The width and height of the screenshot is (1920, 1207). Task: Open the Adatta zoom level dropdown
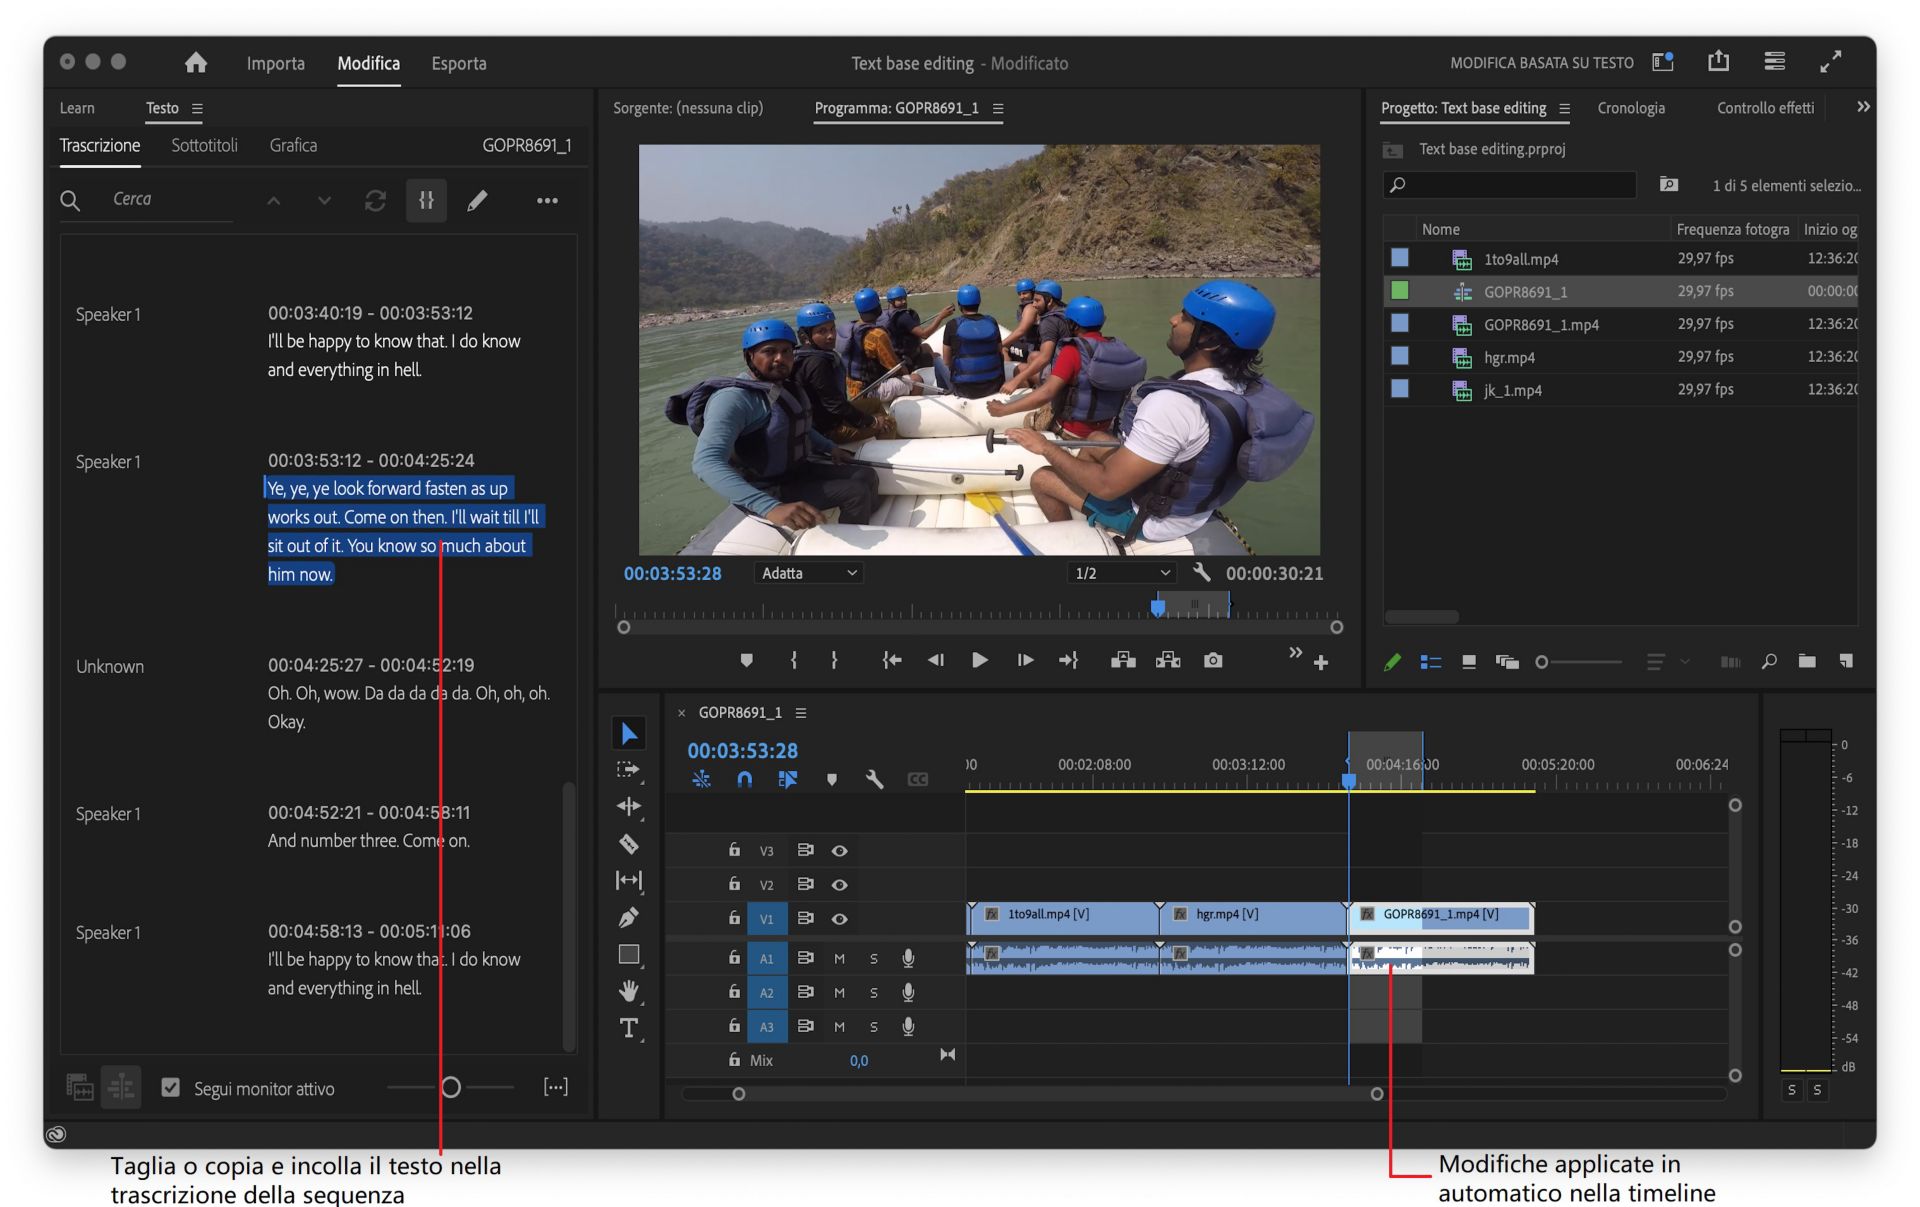pos(807,572)
